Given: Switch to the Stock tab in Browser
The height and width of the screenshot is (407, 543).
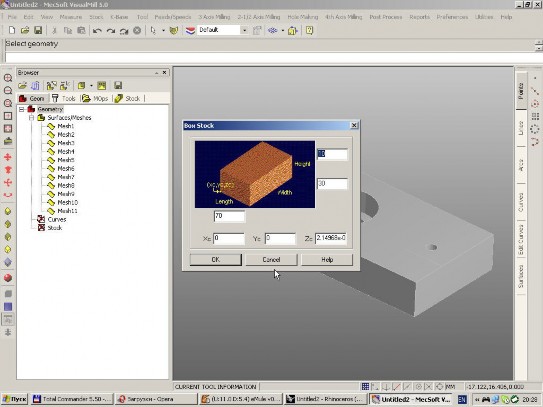Looking at the screenshot, I should click(x=128, y=98).
